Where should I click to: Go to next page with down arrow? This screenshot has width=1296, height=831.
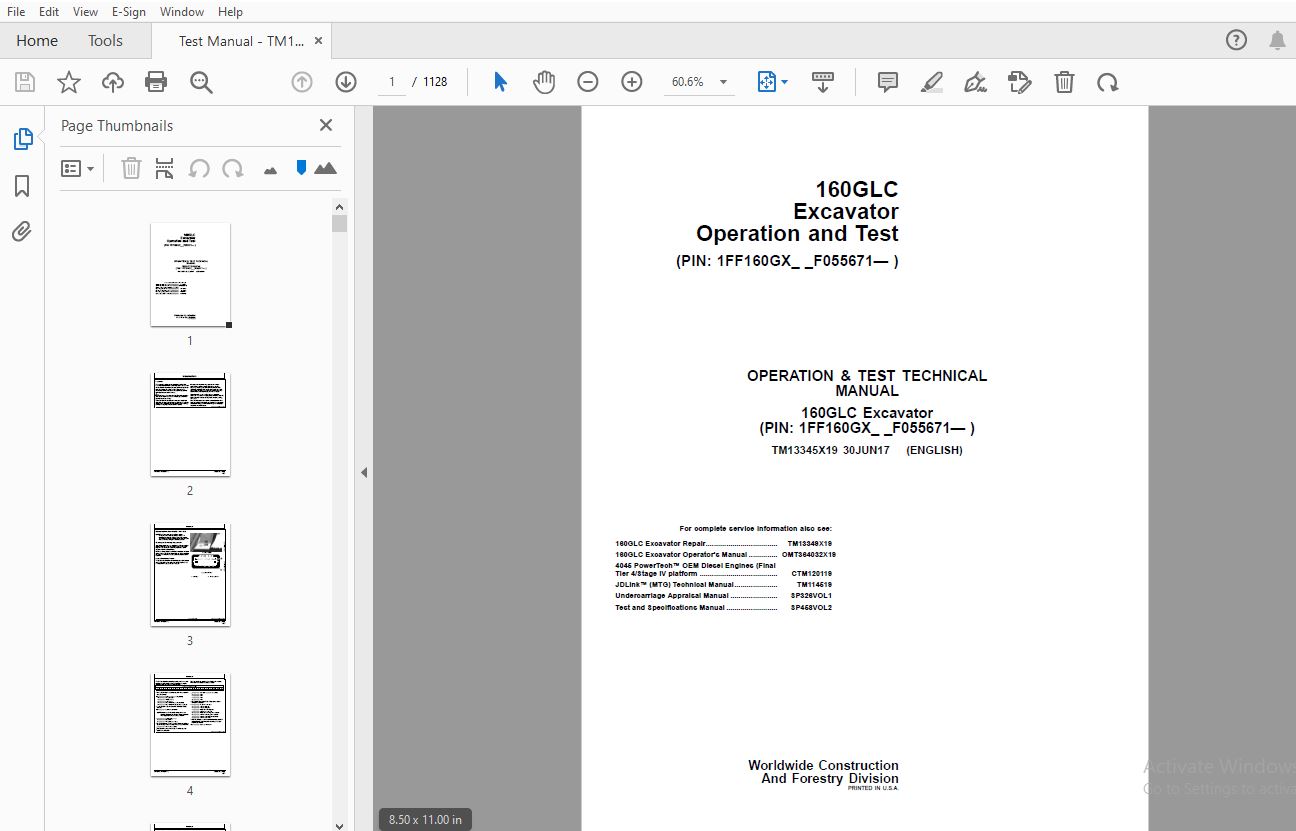coord(346,82)
